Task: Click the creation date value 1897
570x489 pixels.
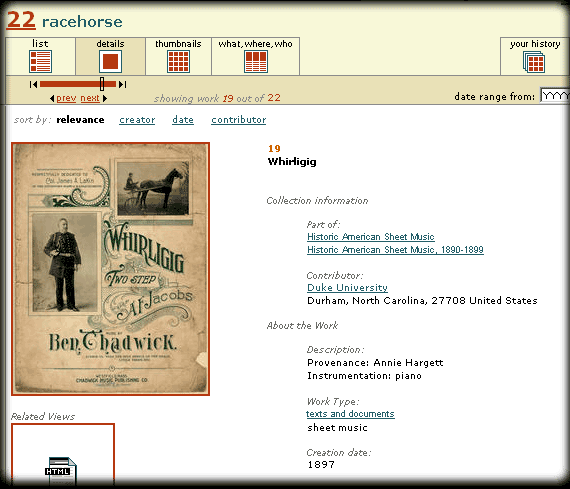Action: 321,465
